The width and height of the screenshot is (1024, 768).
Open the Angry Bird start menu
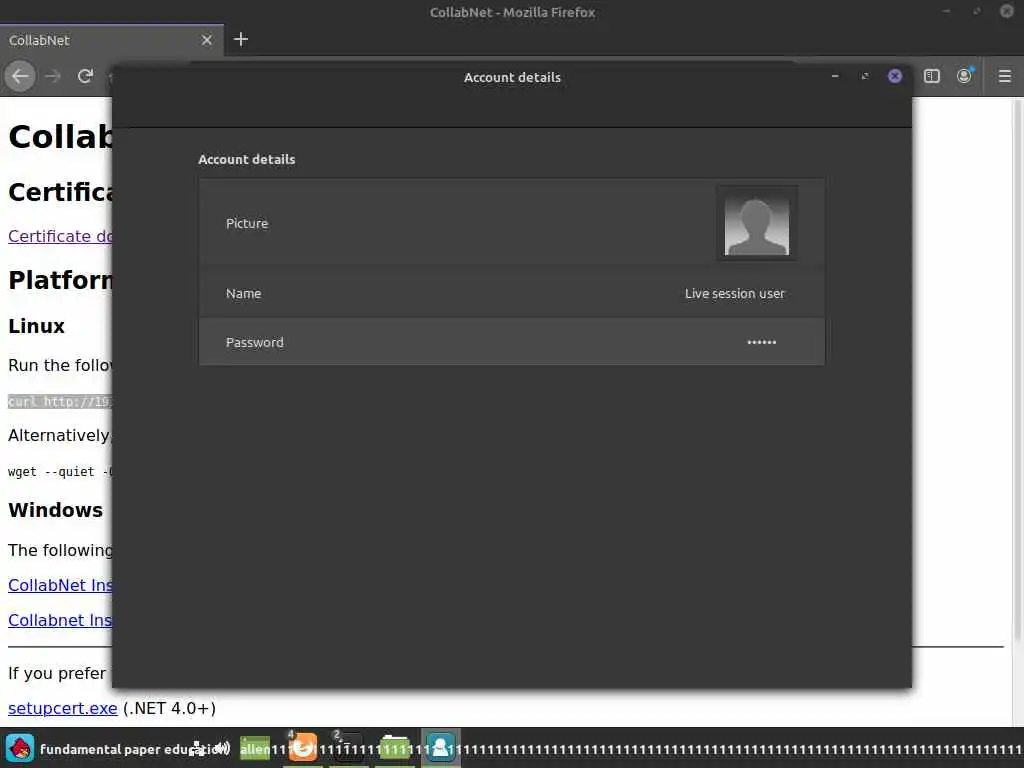click(x=20, y=748)
